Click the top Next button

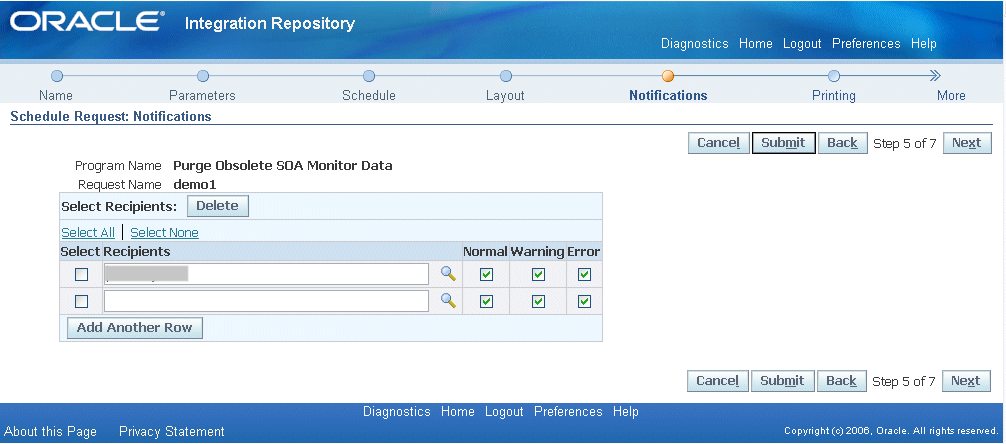coord(967,143)
